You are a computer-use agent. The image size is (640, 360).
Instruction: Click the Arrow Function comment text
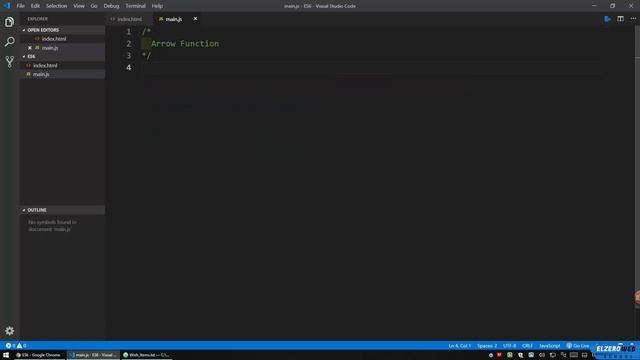(185, 44)
